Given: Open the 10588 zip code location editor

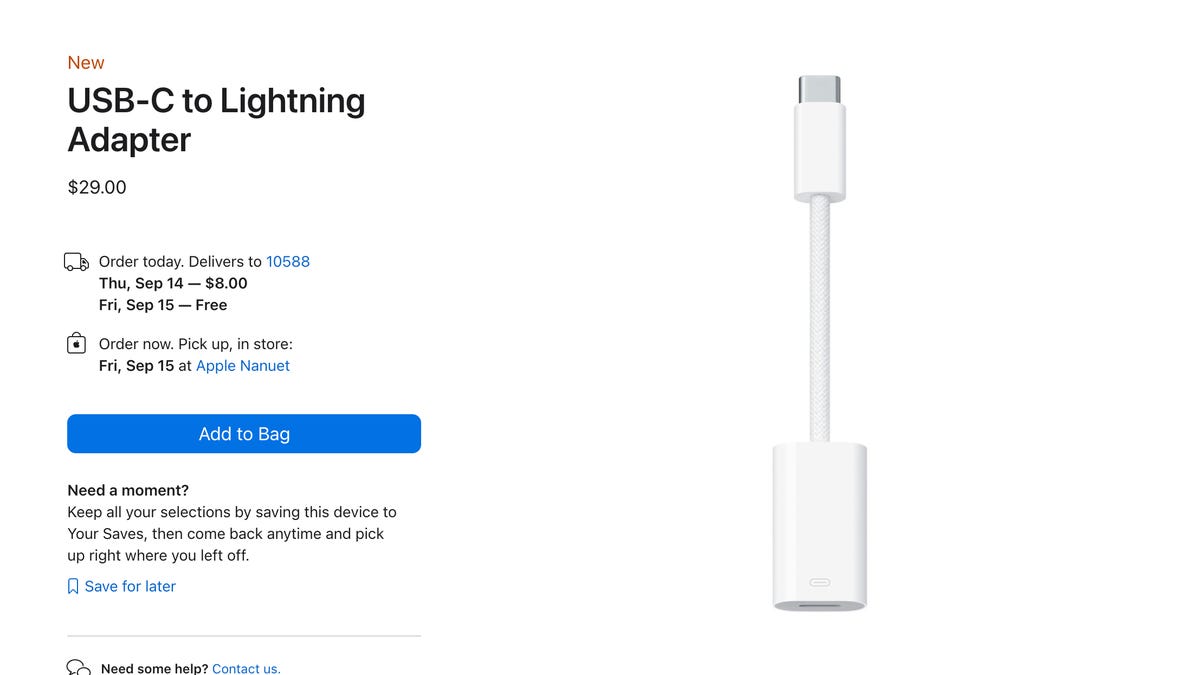Looking at the screenshot, I should click(288, 261).
